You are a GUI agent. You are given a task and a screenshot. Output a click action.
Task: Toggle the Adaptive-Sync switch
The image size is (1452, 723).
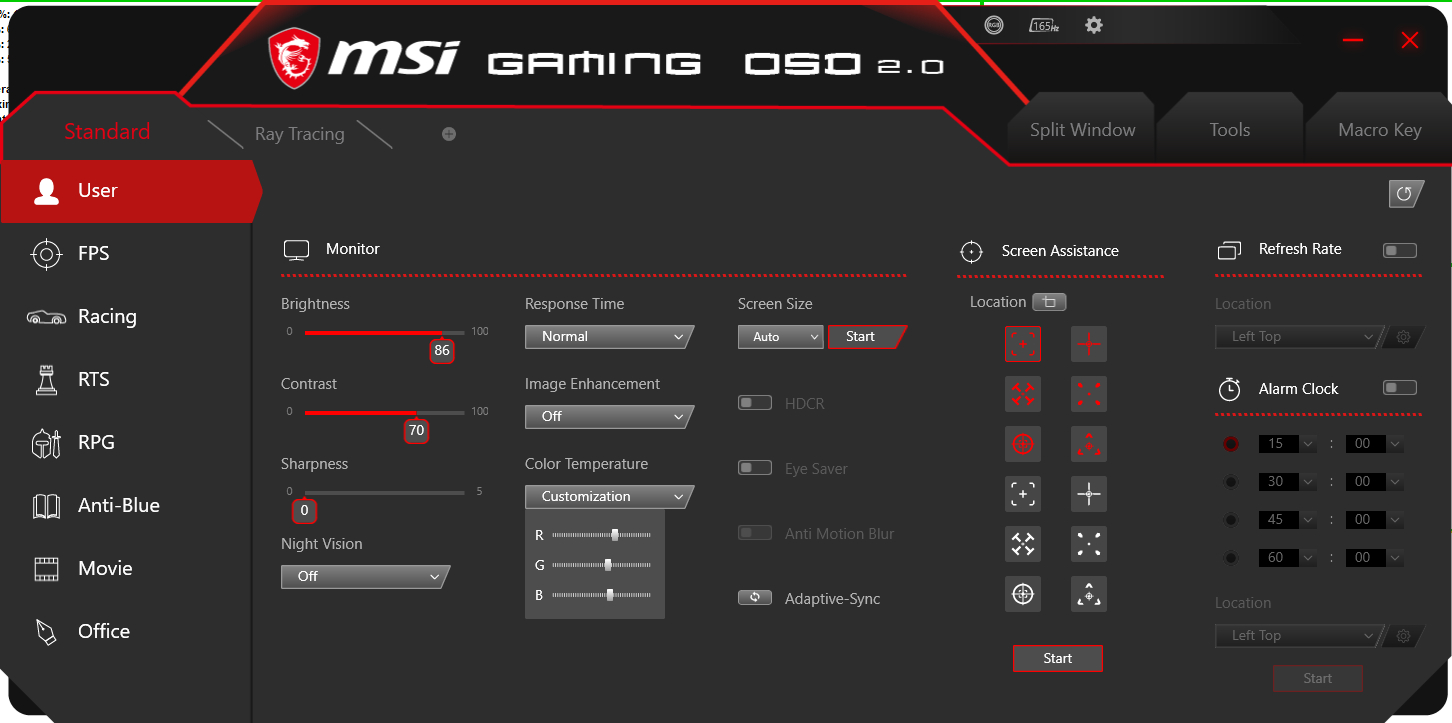[x=755, y=598]
